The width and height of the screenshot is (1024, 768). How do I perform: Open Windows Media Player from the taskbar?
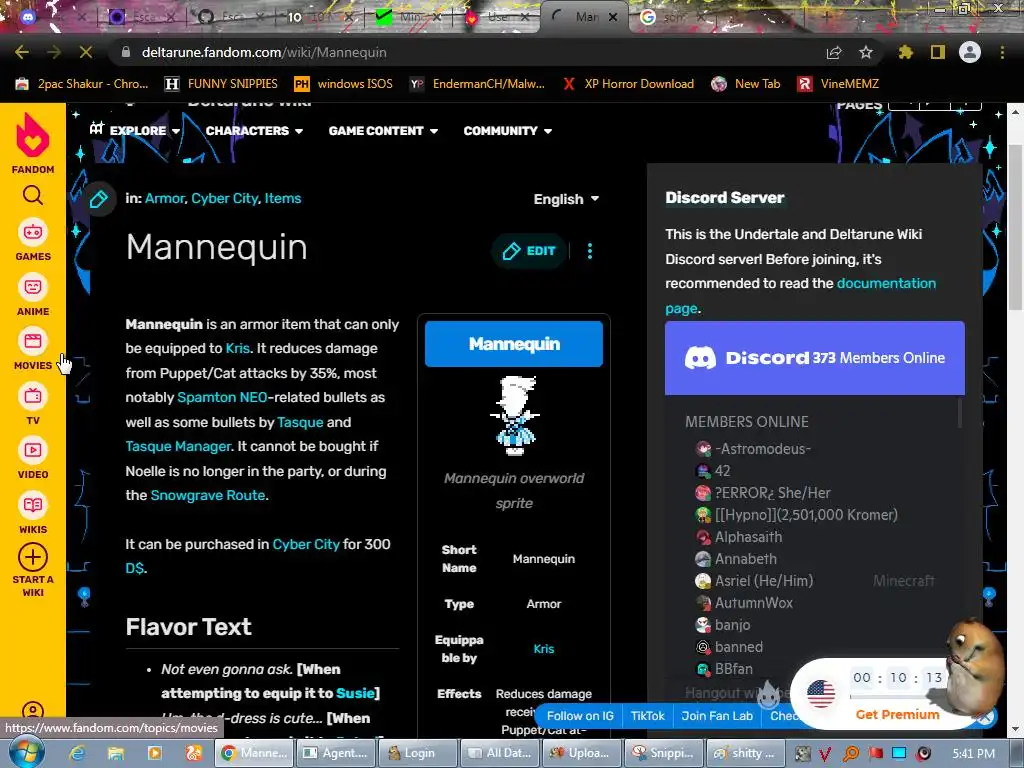pyautogui.click(x=155, y=753)
